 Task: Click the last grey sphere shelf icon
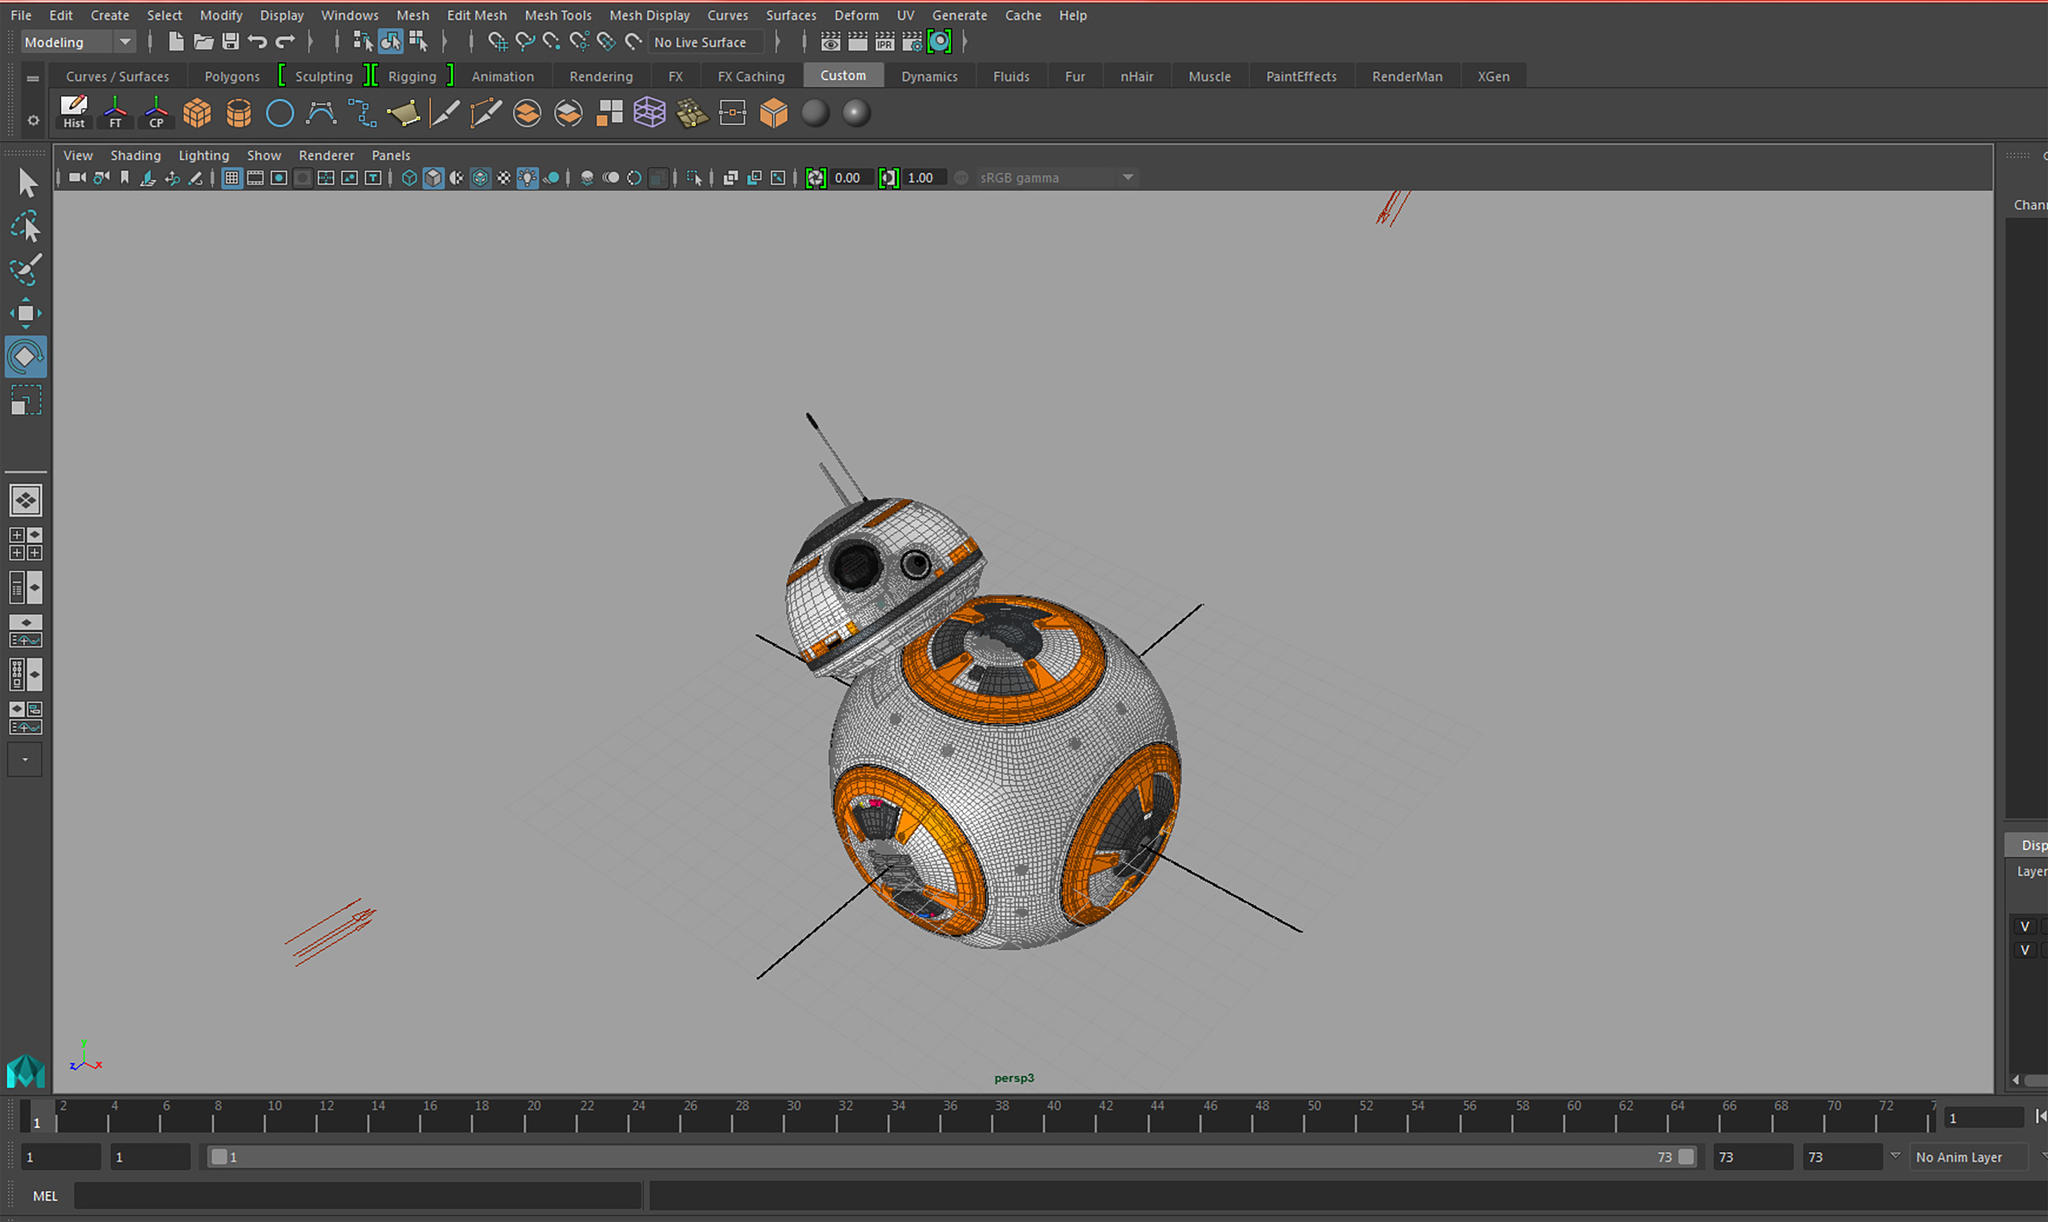coord(856,113)
